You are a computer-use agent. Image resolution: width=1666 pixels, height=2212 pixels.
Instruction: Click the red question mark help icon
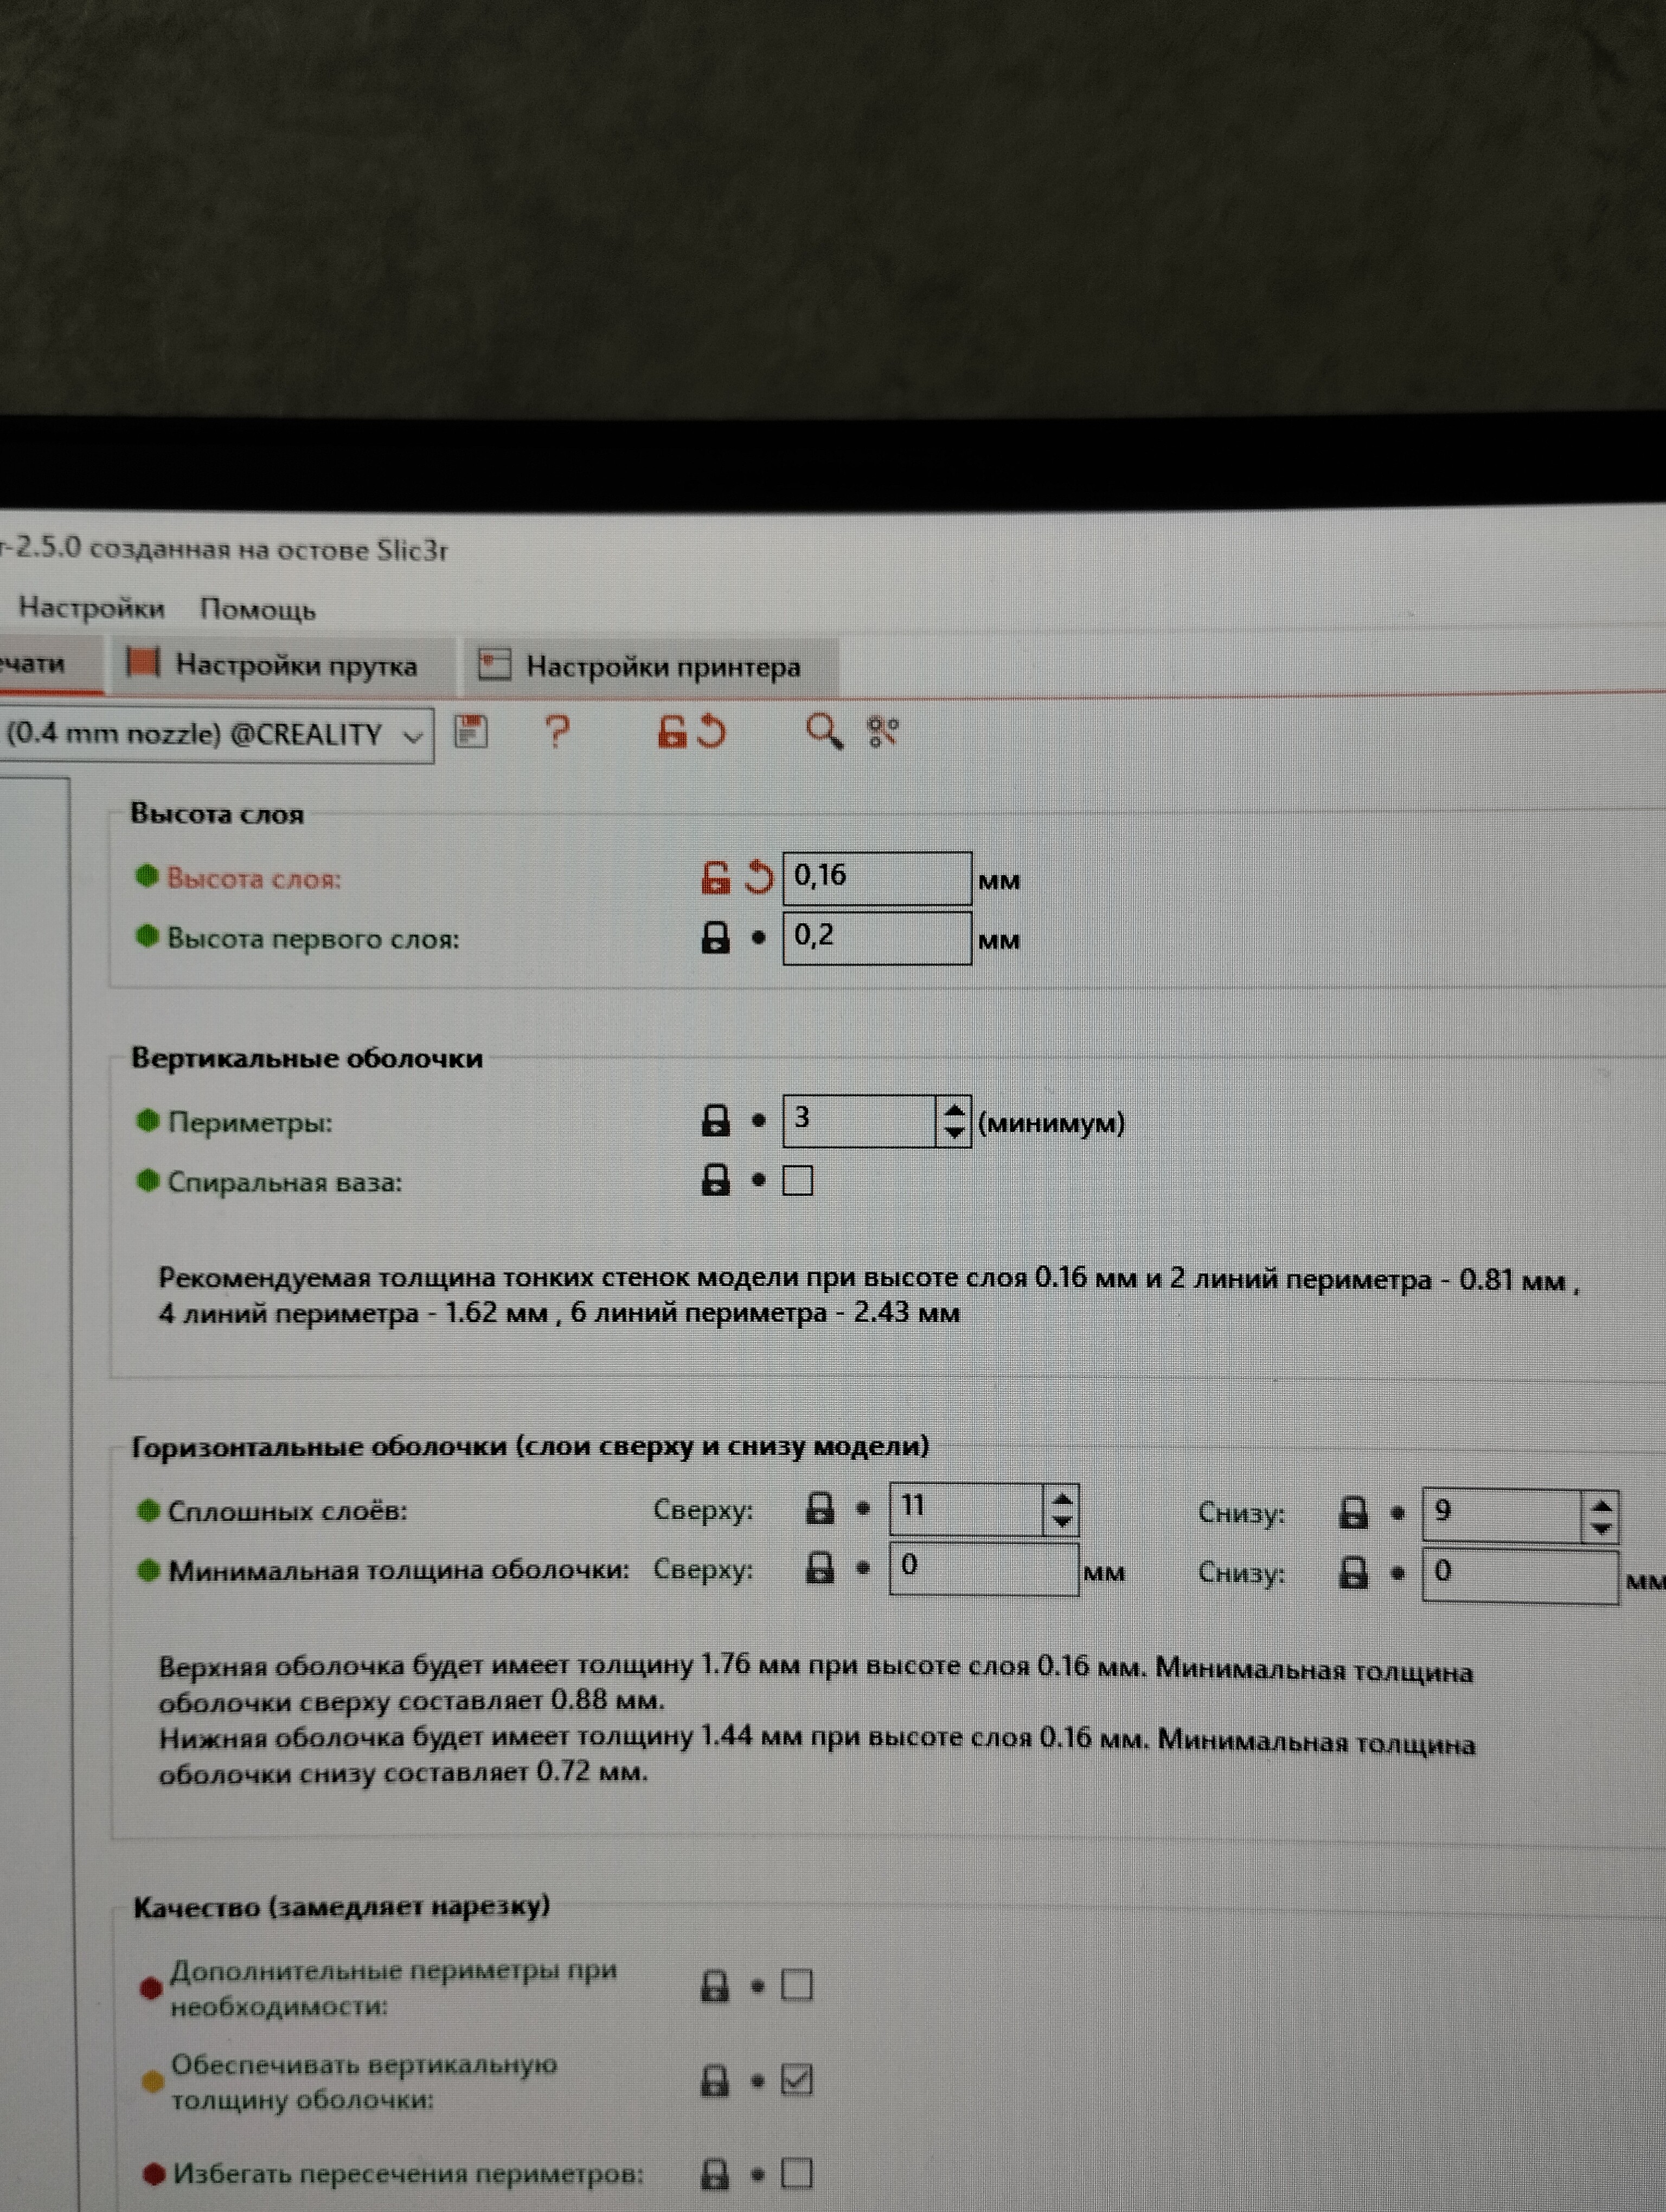click(557, 732)
